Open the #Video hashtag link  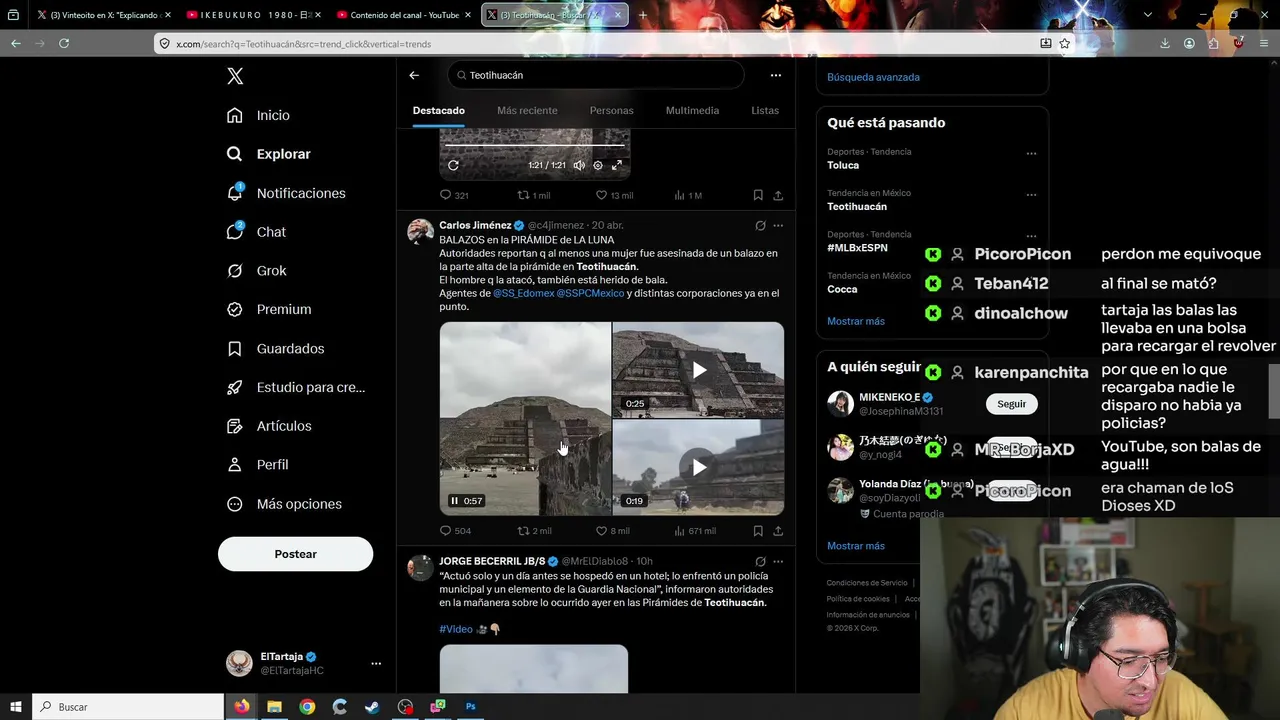click(456, 629)
